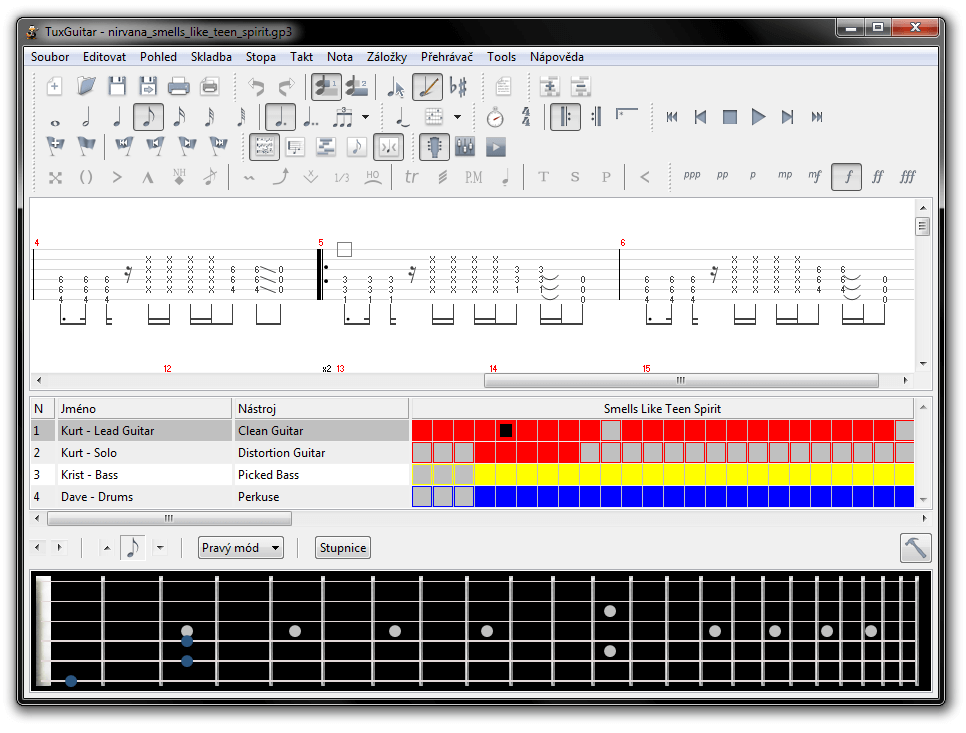This screenshot has height=733, width=966.
Task: Open a file with the folder icon
Action: [86, 86]
